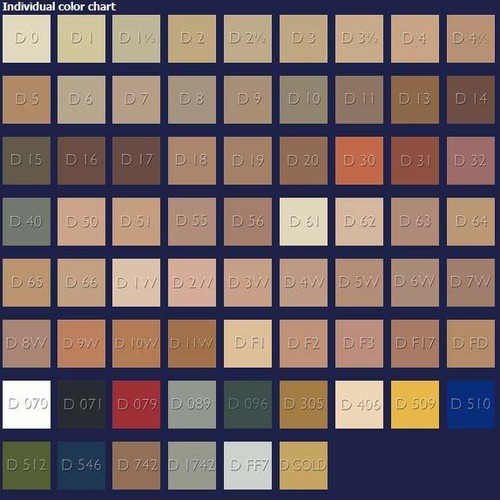Choose the D 32 mauve swatch
Screen dimensions: 500x500
tap(471, 161)
